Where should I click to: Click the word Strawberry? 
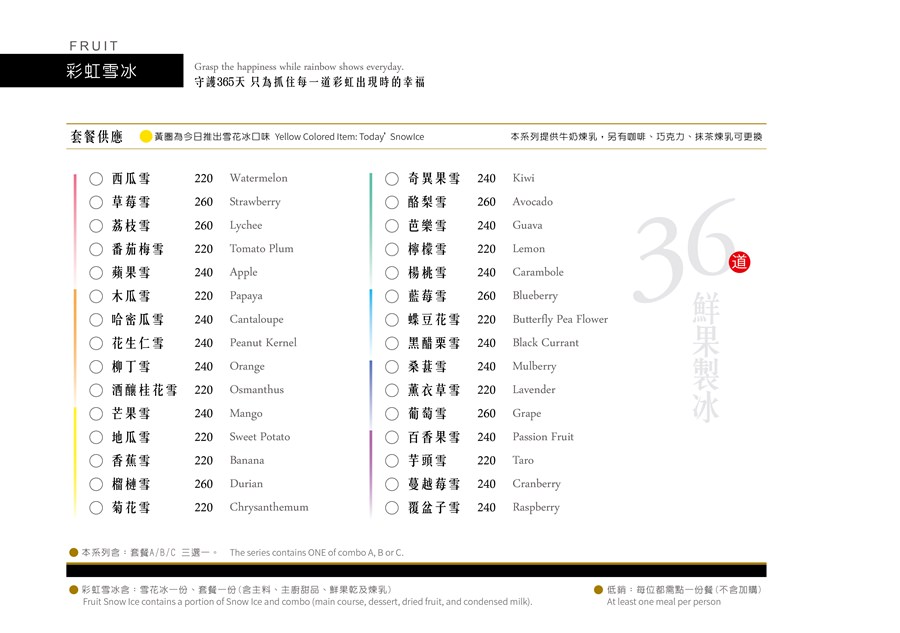pyautogui.click(x=255, y=202)
